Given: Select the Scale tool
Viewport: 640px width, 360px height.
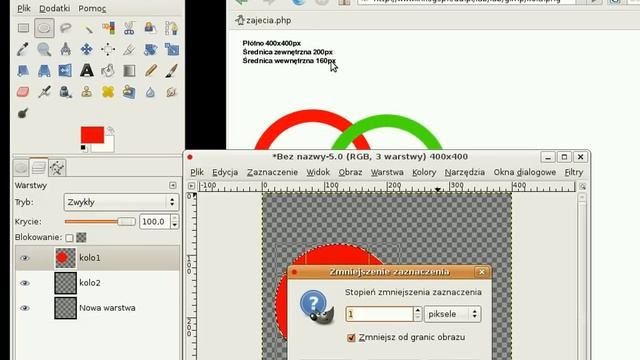Looking at the screenshot, I should coord(171,49).
